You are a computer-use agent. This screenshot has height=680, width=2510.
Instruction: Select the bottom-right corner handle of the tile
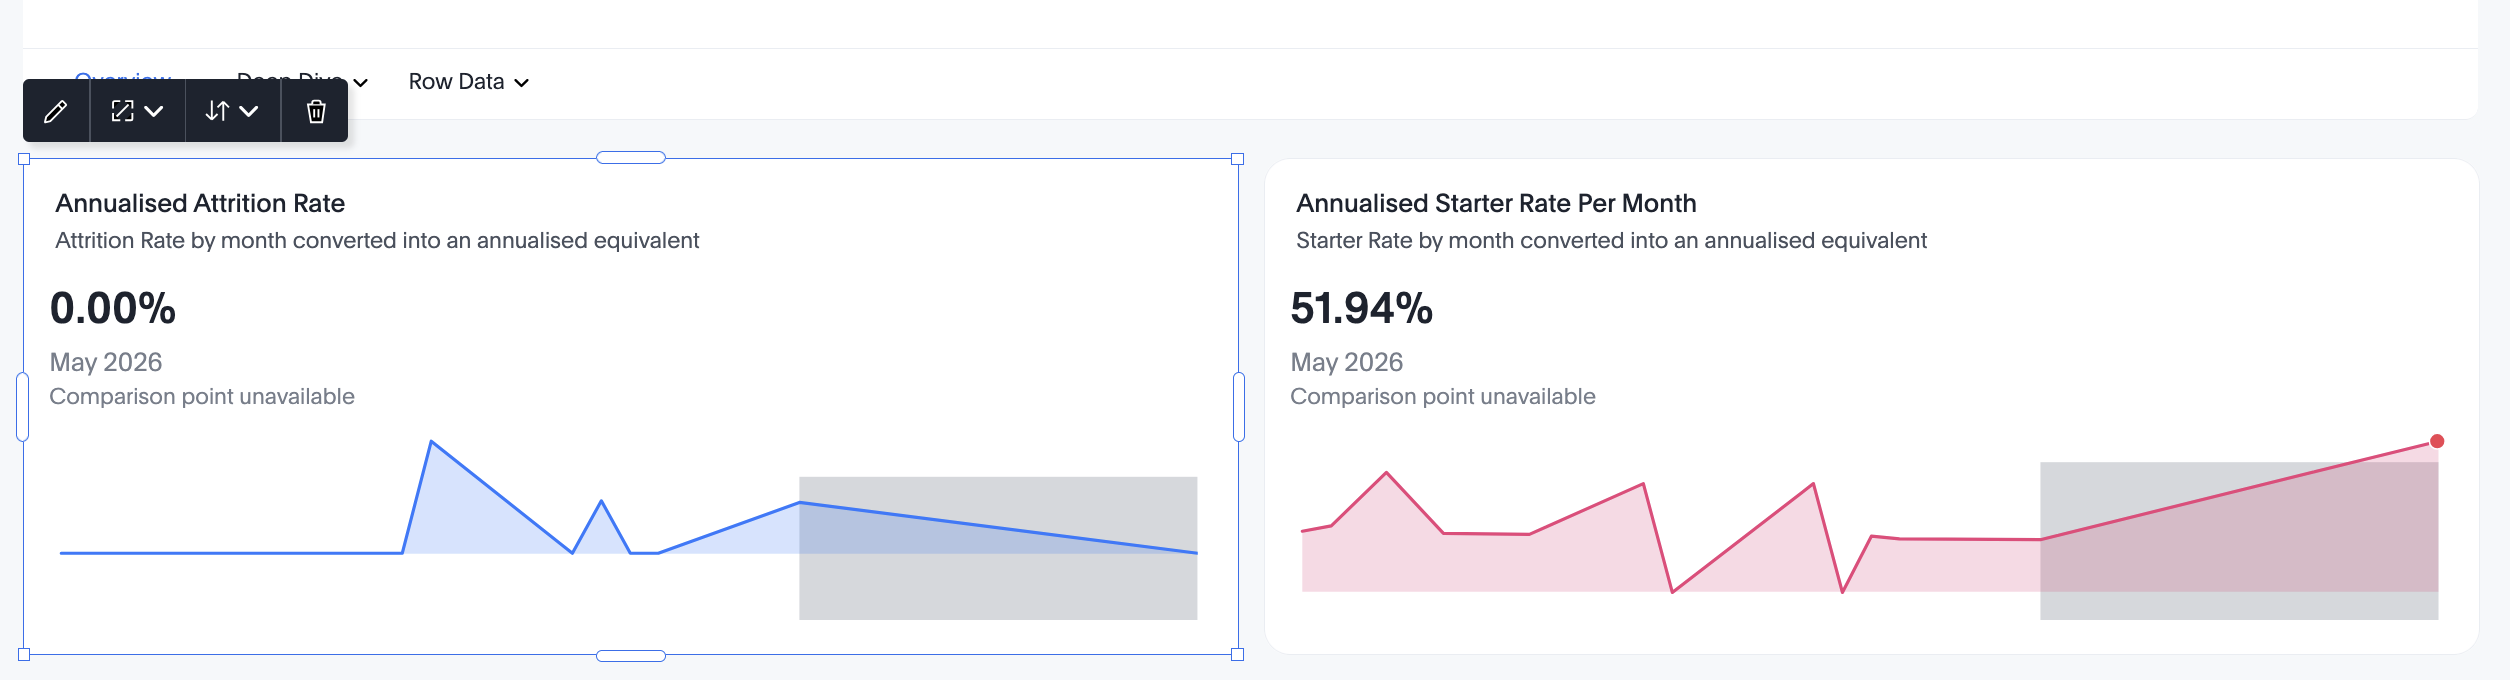point(1237,655)
